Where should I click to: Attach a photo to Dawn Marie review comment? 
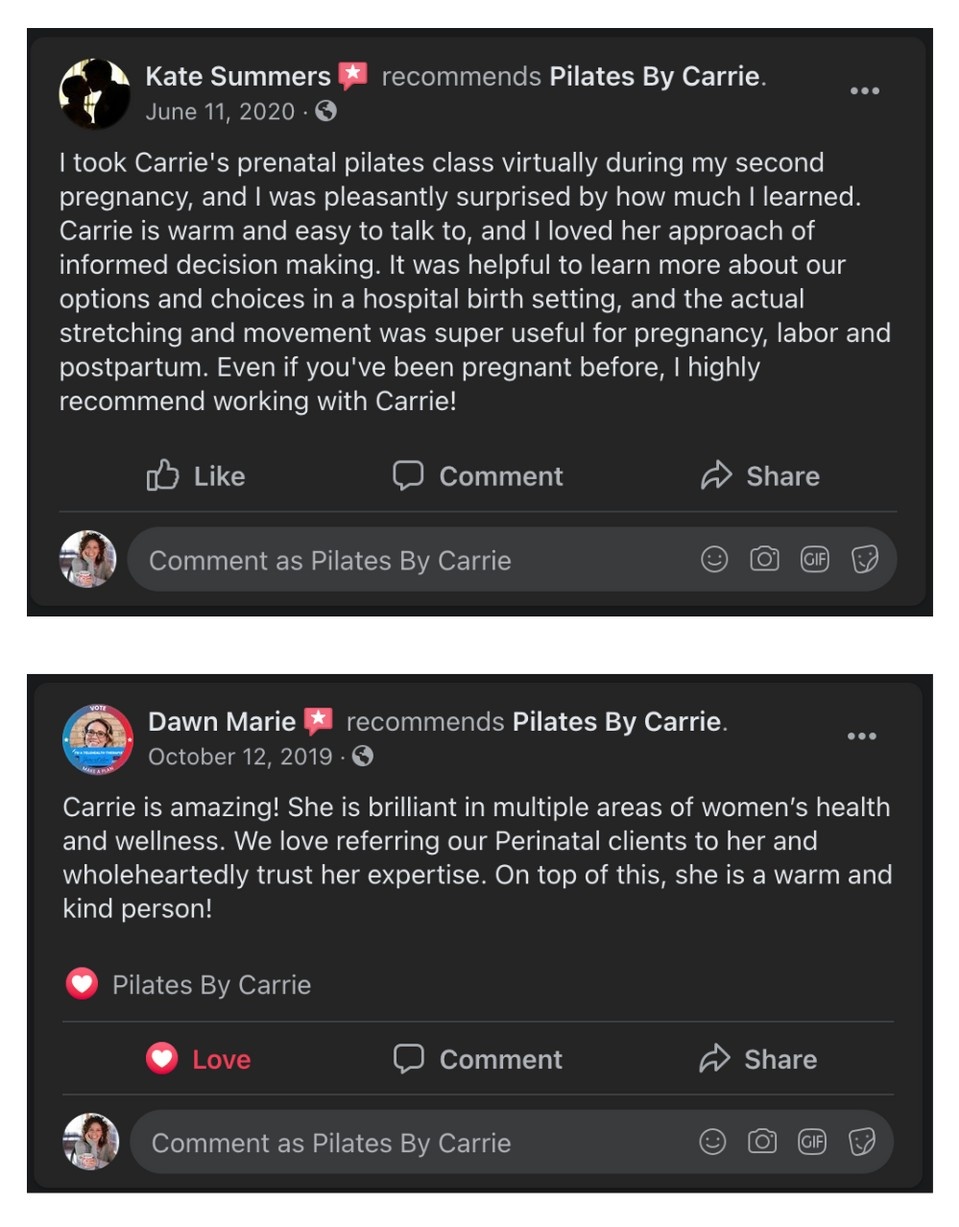(x=762, y=1142)
